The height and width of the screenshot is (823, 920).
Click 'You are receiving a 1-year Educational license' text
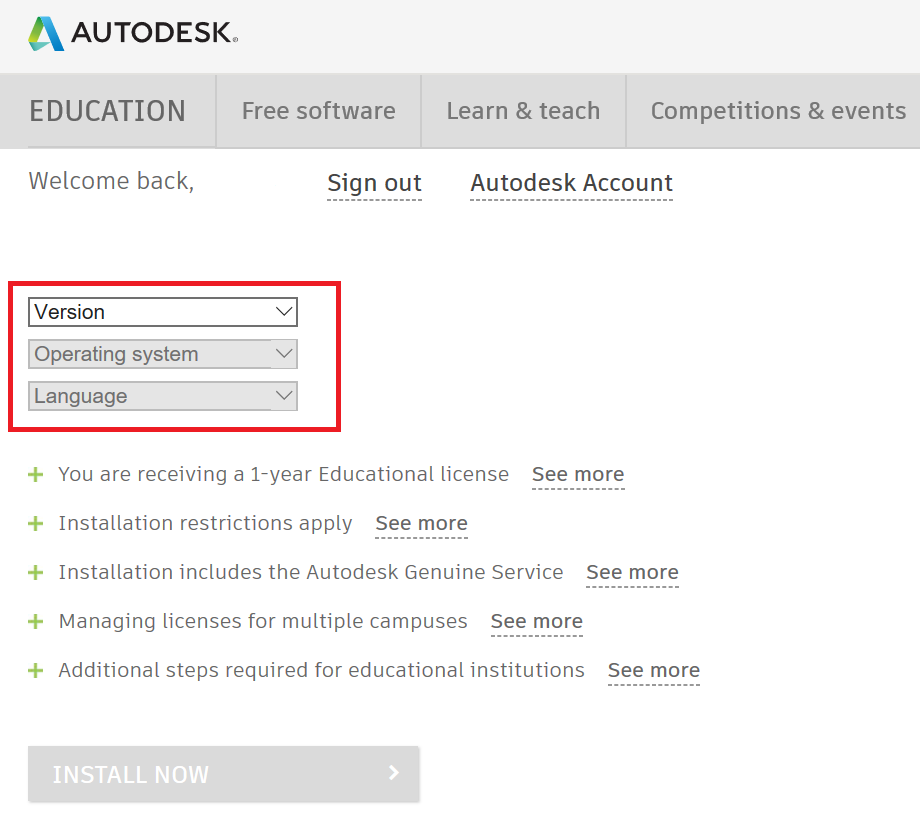pyautogui.click(x=283, y=475)
